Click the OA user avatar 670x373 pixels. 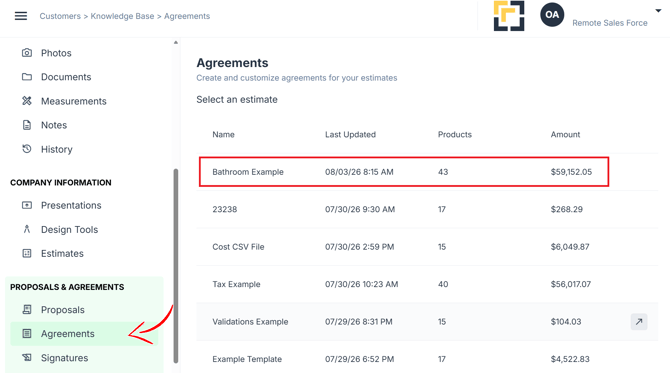(552, 15)
